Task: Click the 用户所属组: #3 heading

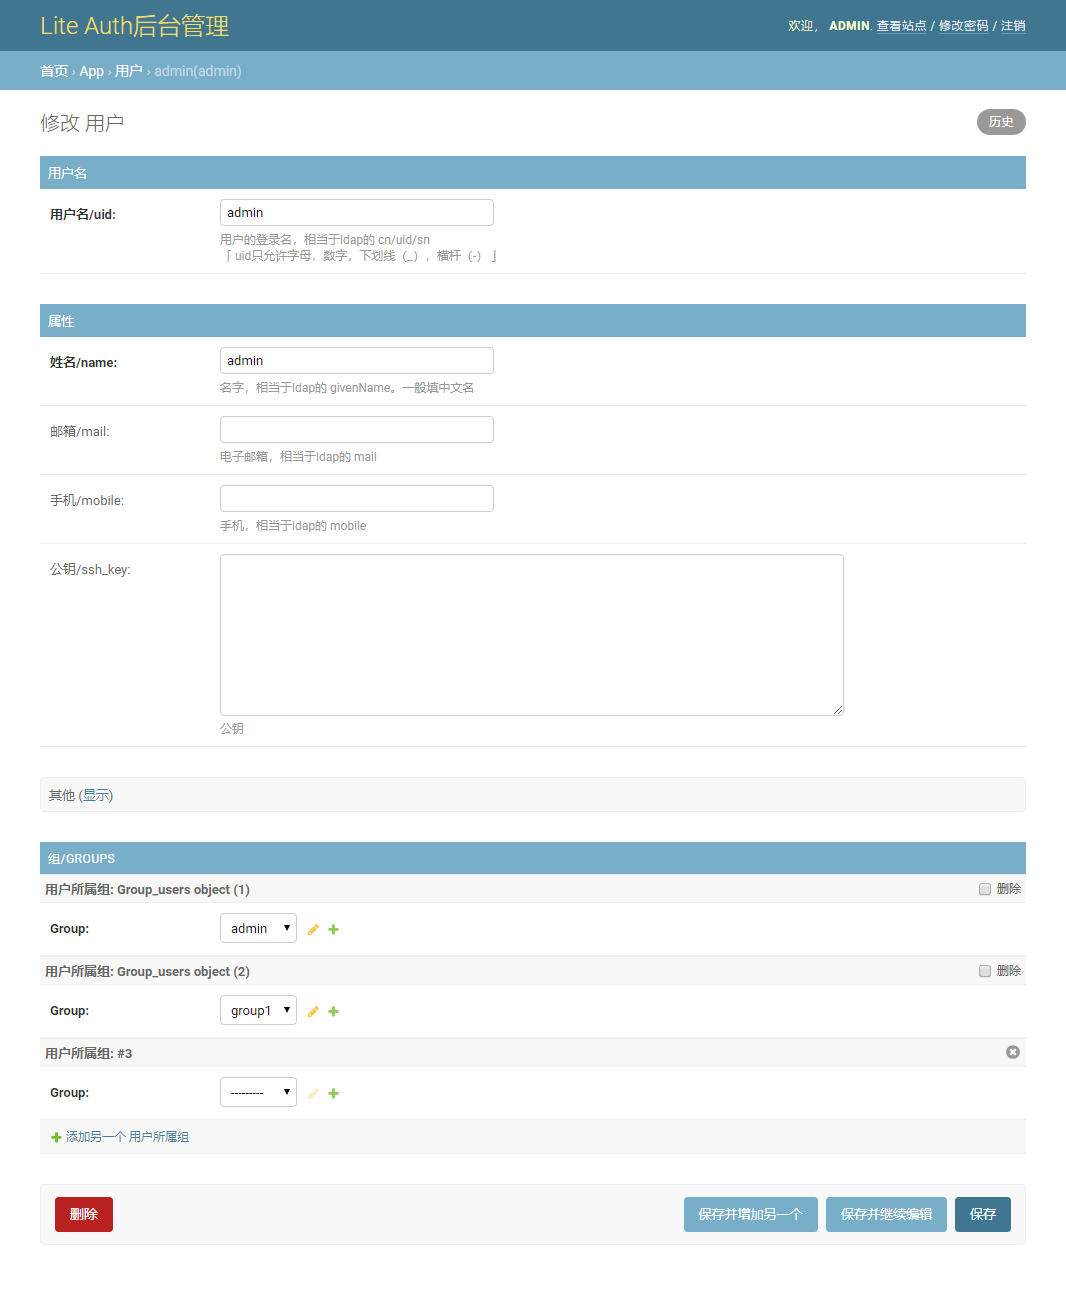Action: click(x=89, y=1053)
